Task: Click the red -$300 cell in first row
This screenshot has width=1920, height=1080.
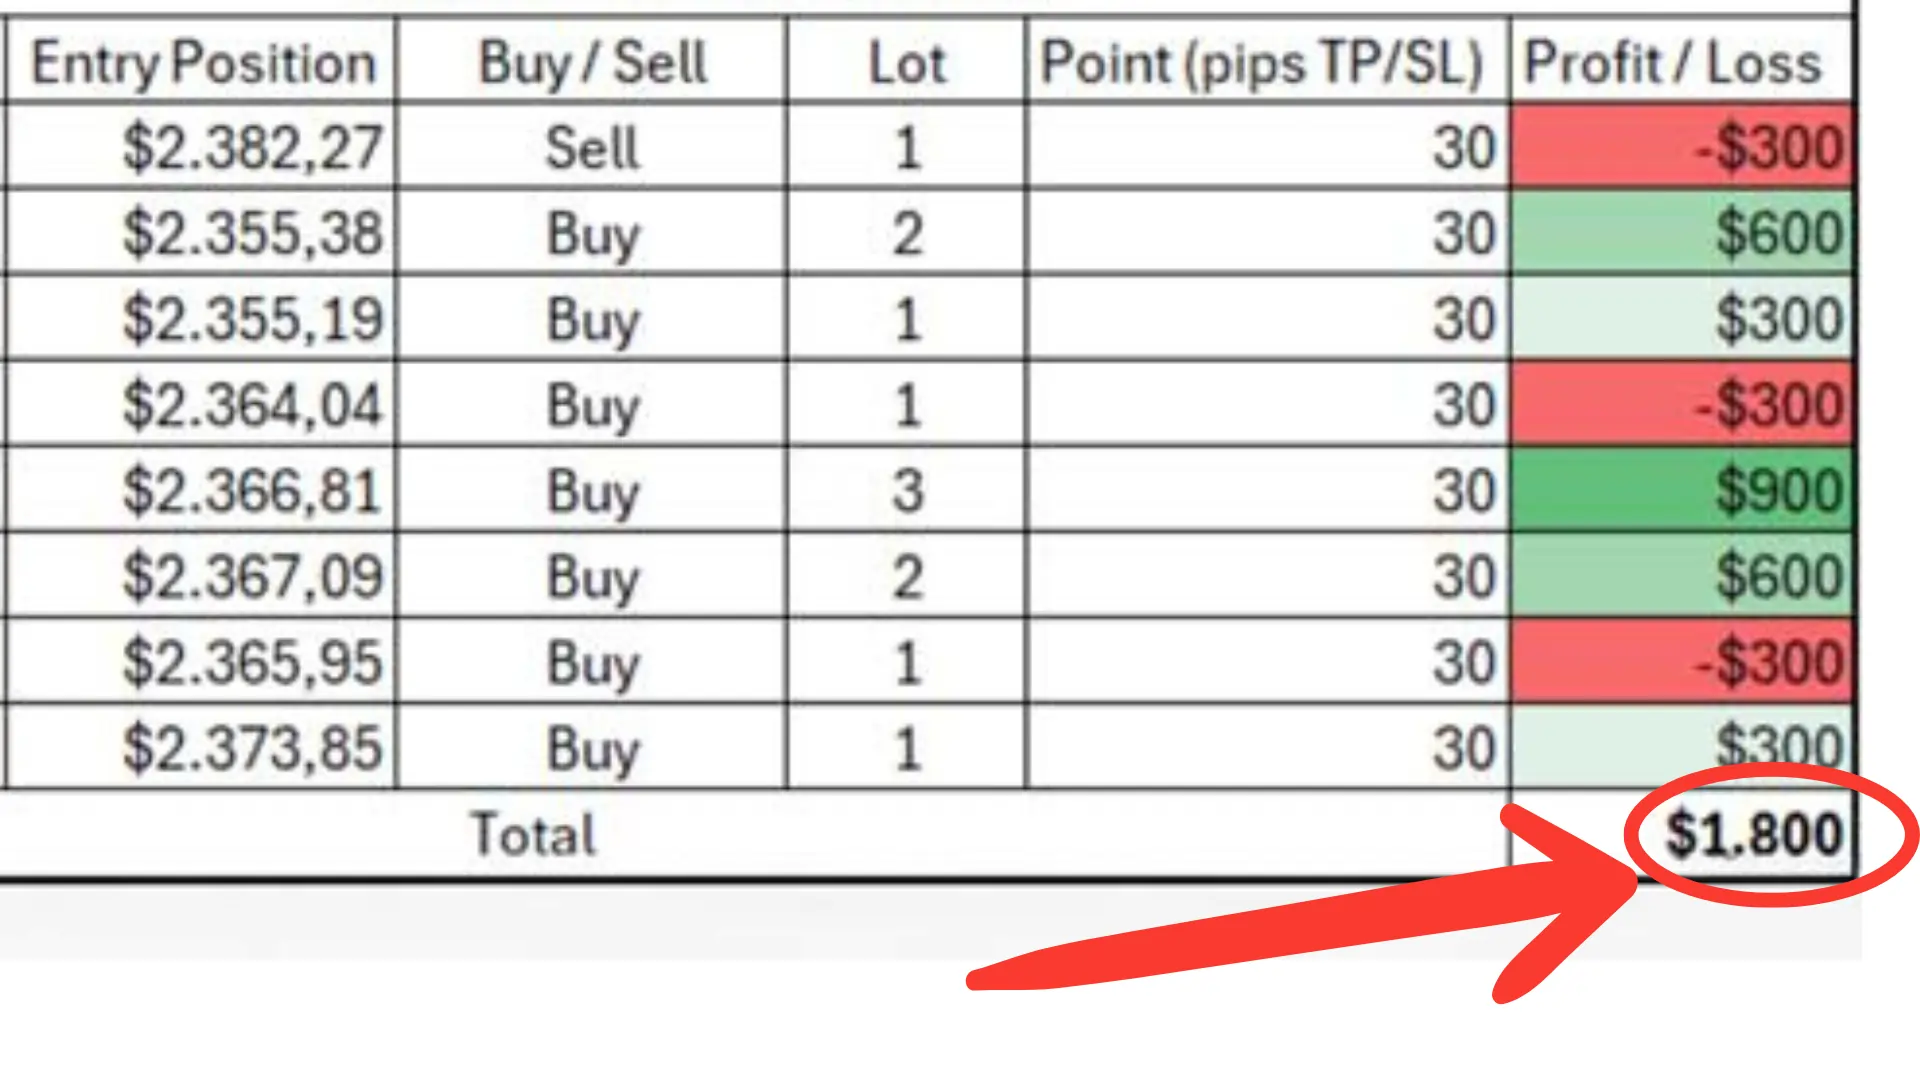Action: [1682, 146]
